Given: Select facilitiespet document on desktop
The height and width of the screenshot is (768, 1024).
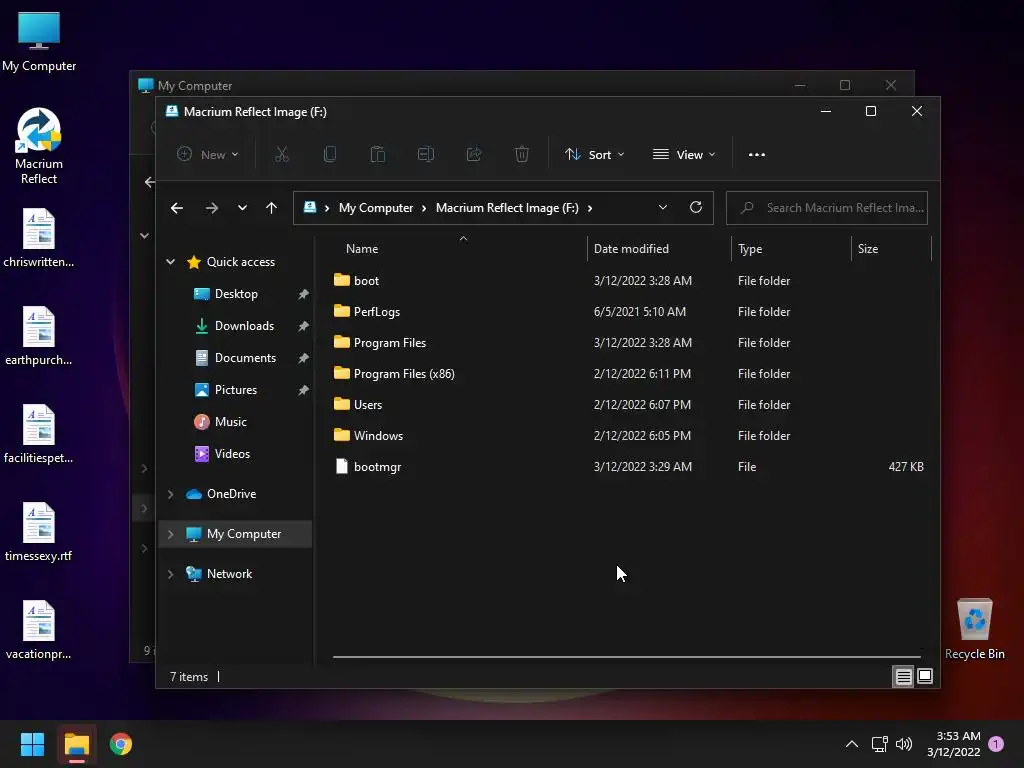Looking at the screenshot, I should 39,434.
